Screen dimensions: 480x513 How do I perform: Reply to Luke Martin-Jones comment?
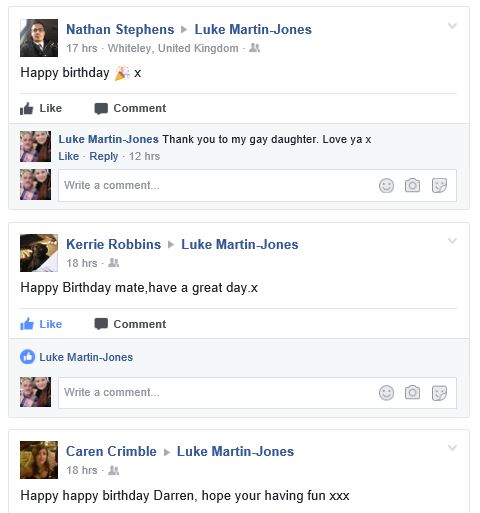point(104,156)
